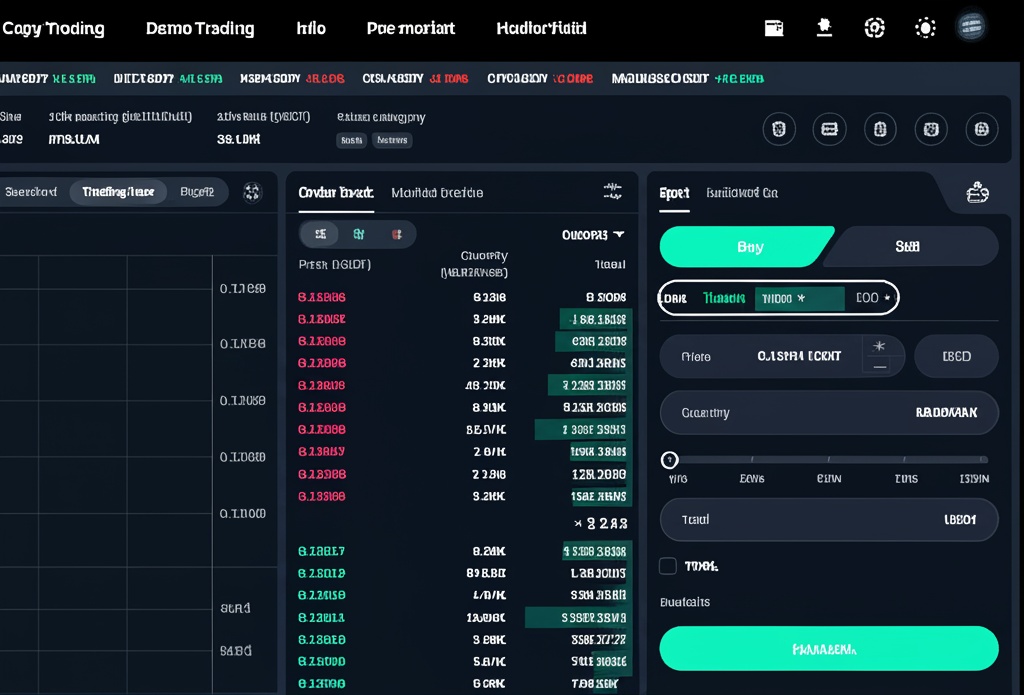Click into the Quantity input field
The height and width of the screenshot is (695, 1024).
point(829,413)
